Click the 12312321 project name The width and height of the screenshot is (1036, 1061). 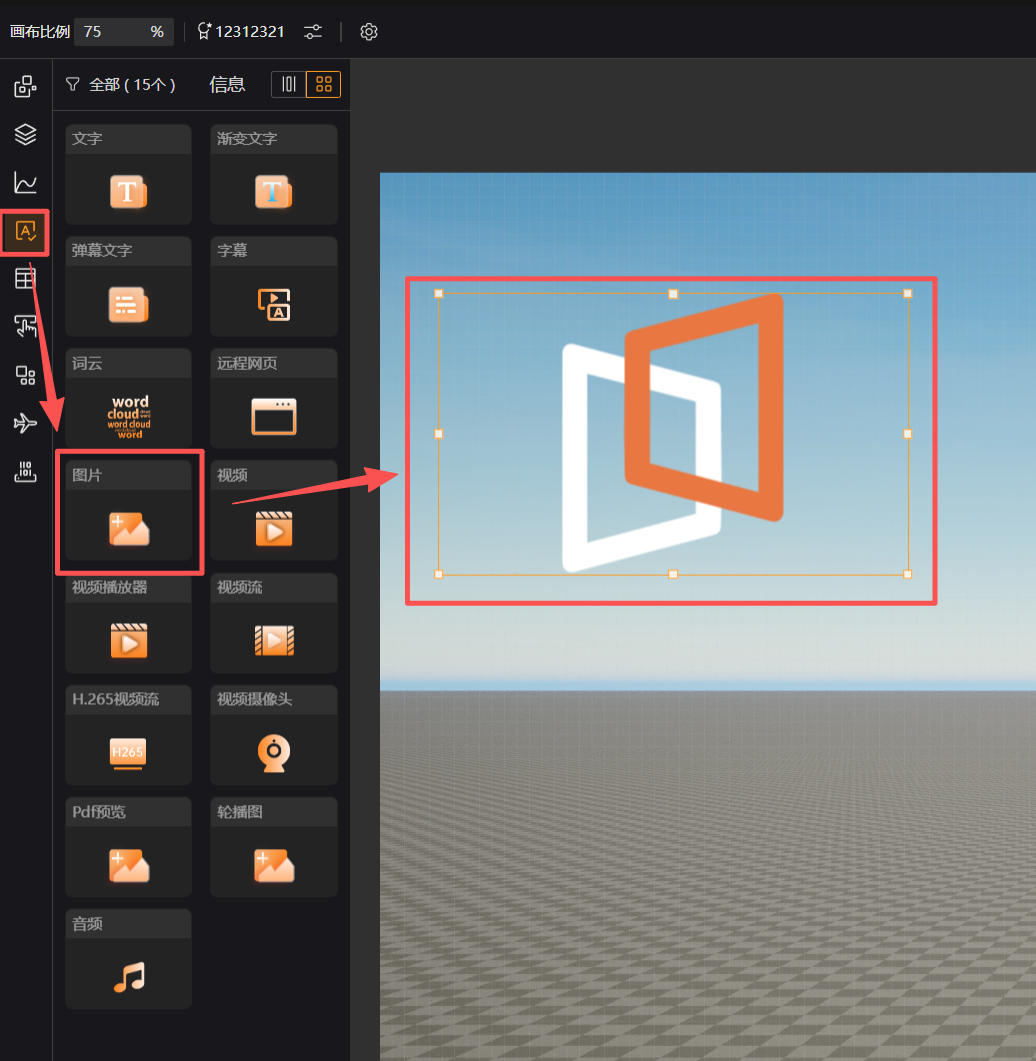click(x=250, y=32)
